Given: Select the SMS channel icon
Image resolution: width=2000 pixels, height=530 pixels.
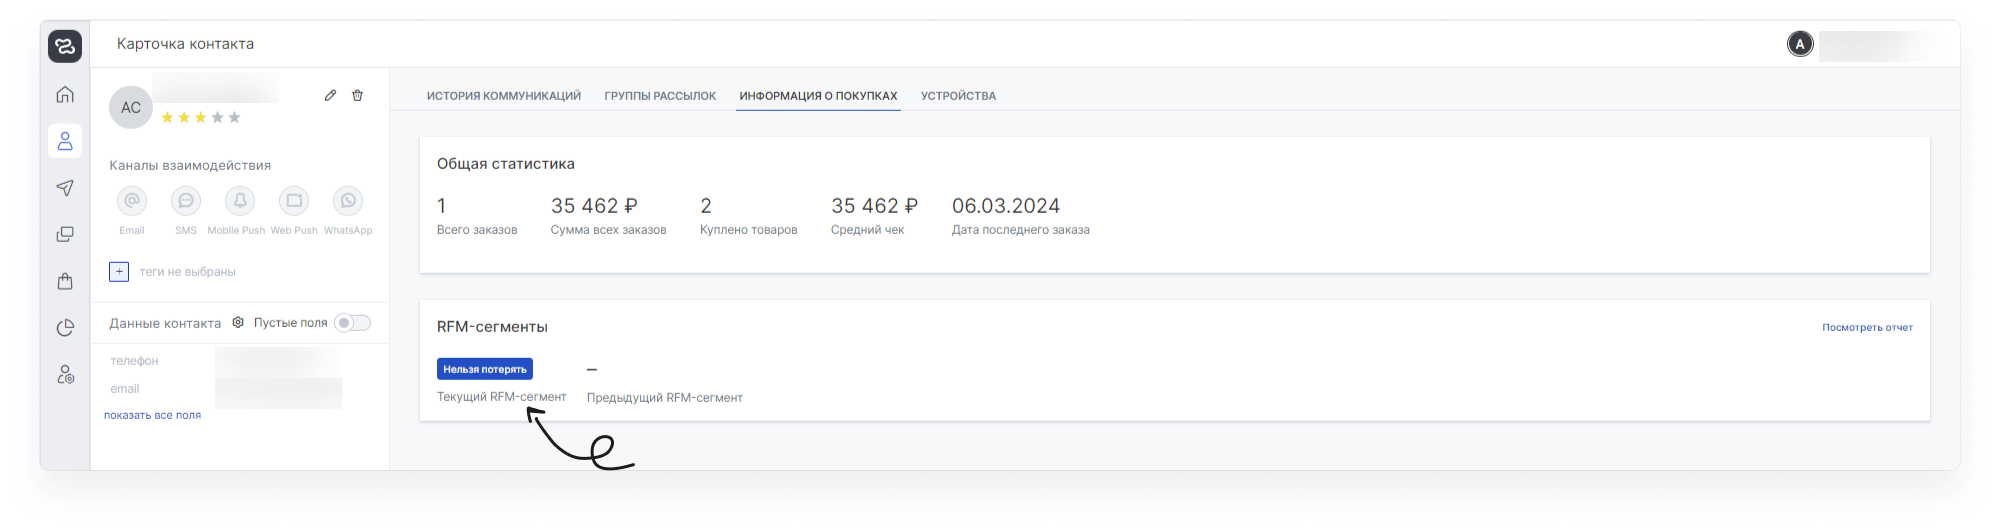Looking at the screenshot, I should point(186,201).
